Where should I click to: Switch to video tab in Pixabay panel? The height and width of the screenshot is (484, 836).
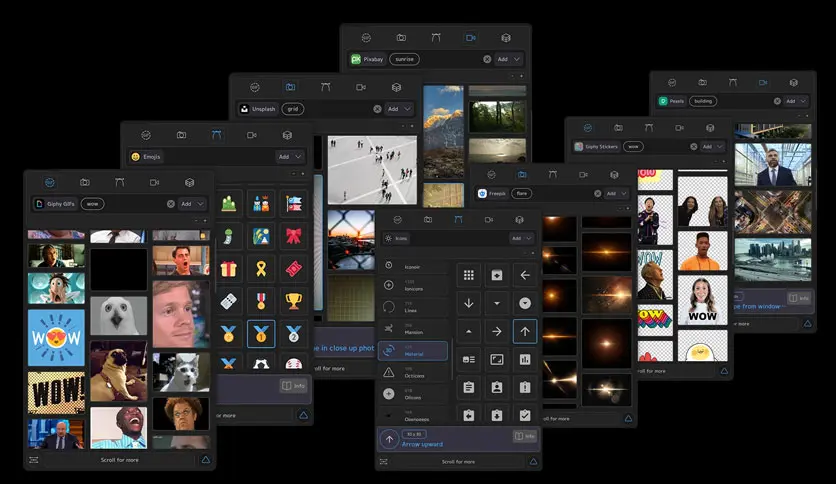(x=471, y=38)
